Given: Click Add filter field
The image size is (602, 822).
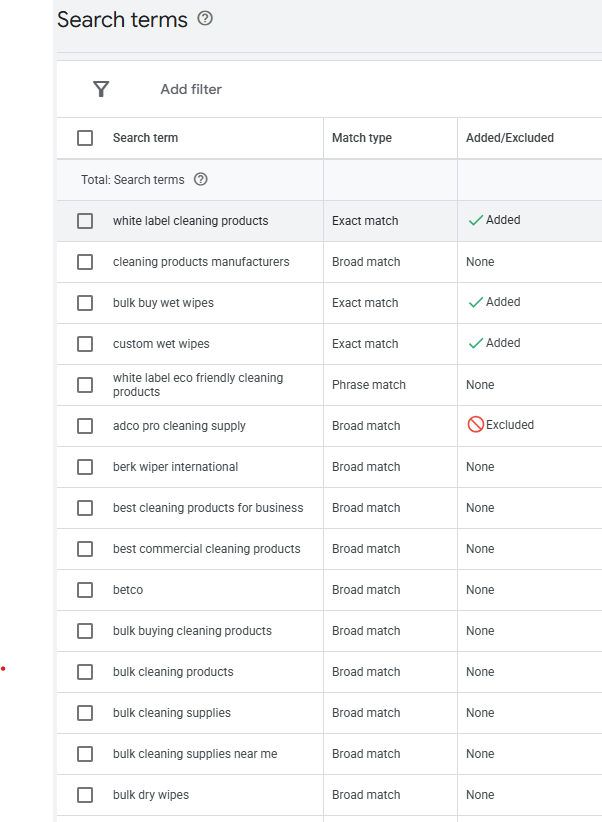Looking at the screenshot, I should (191, 89).
